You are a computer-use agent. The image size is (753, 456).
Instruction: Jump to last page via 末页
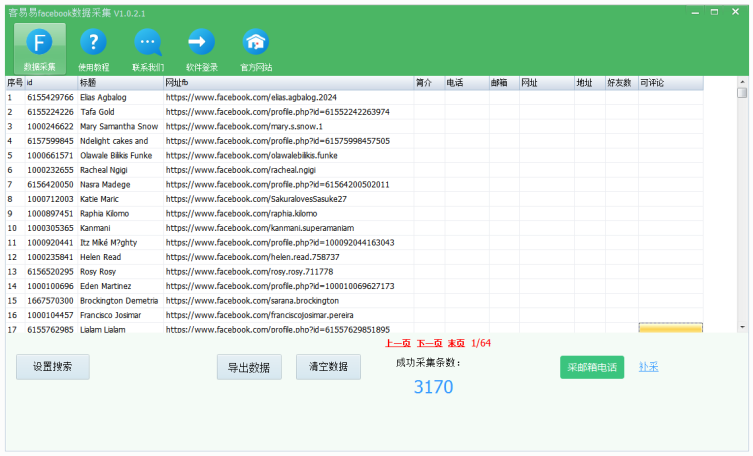click(x=455, y=343)
